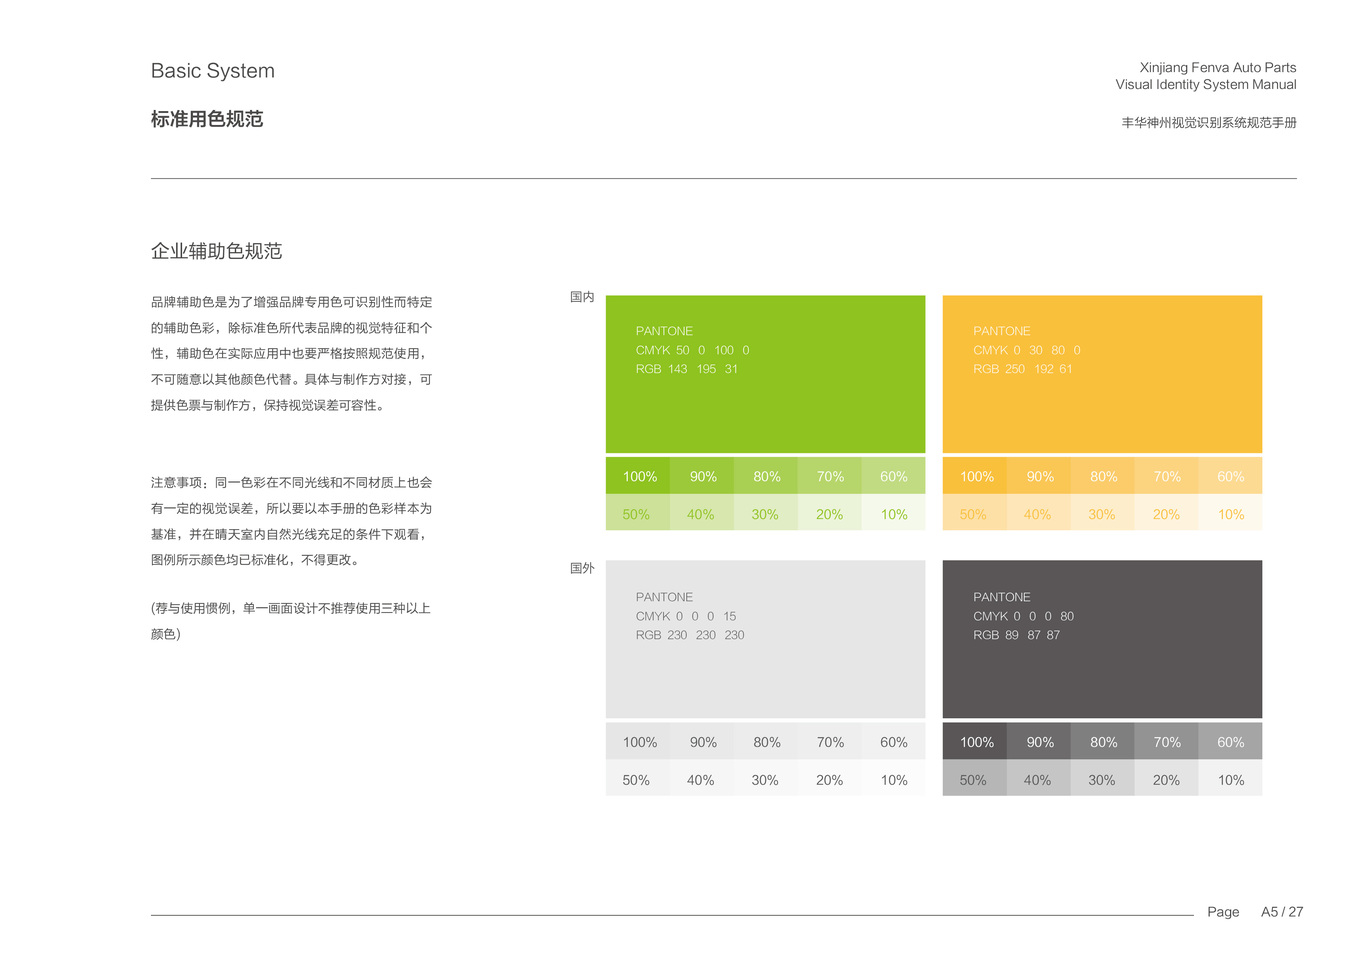Click the '标准用色规范' title
This screenshot has height=975, width=1366.
207,119
